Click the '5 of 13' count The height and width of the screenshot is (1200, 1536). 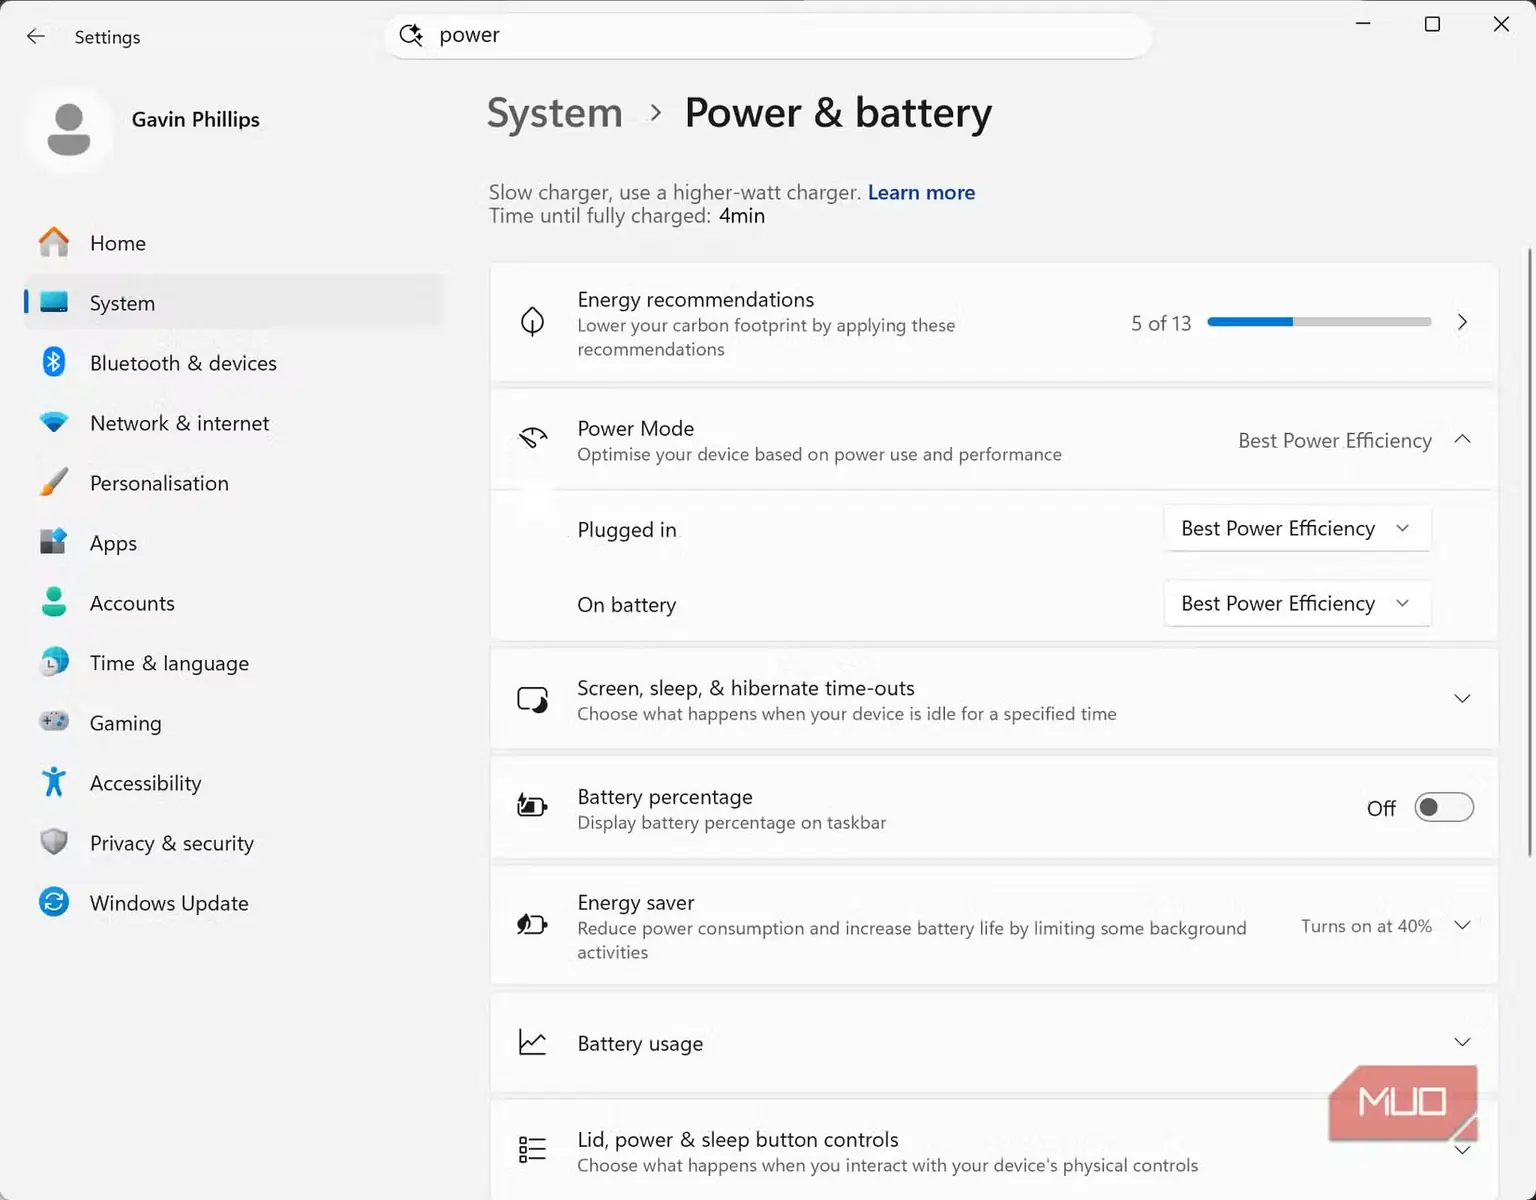click(1161, 323)
